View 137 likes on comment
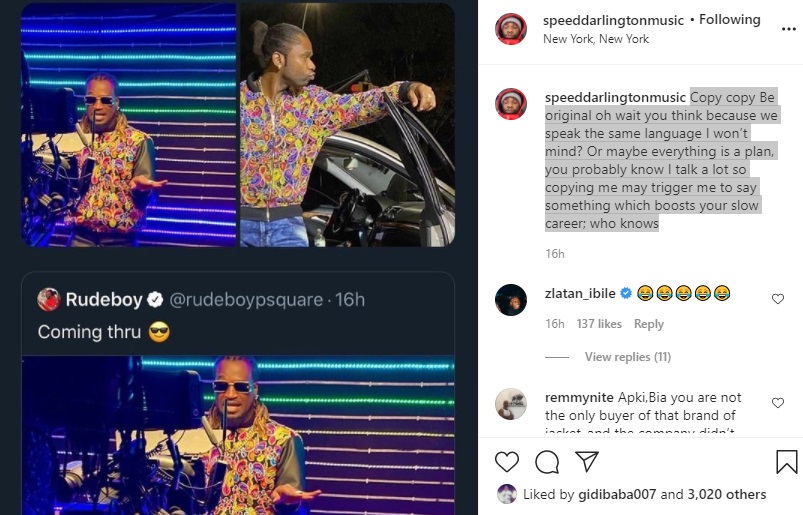The width and height of the screenshot is (803, 515). tap(599, 324)
